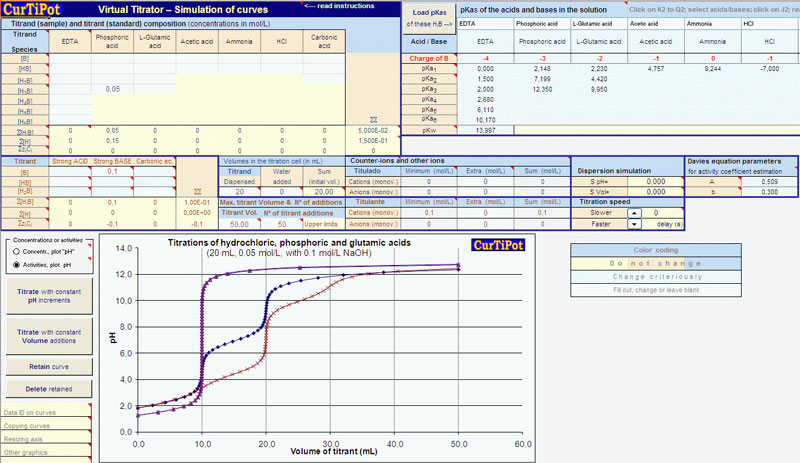The width and height of the screenshot is (800, 463).
Task: Click the '<— read instructions' note
Action: tap(339, 6)
